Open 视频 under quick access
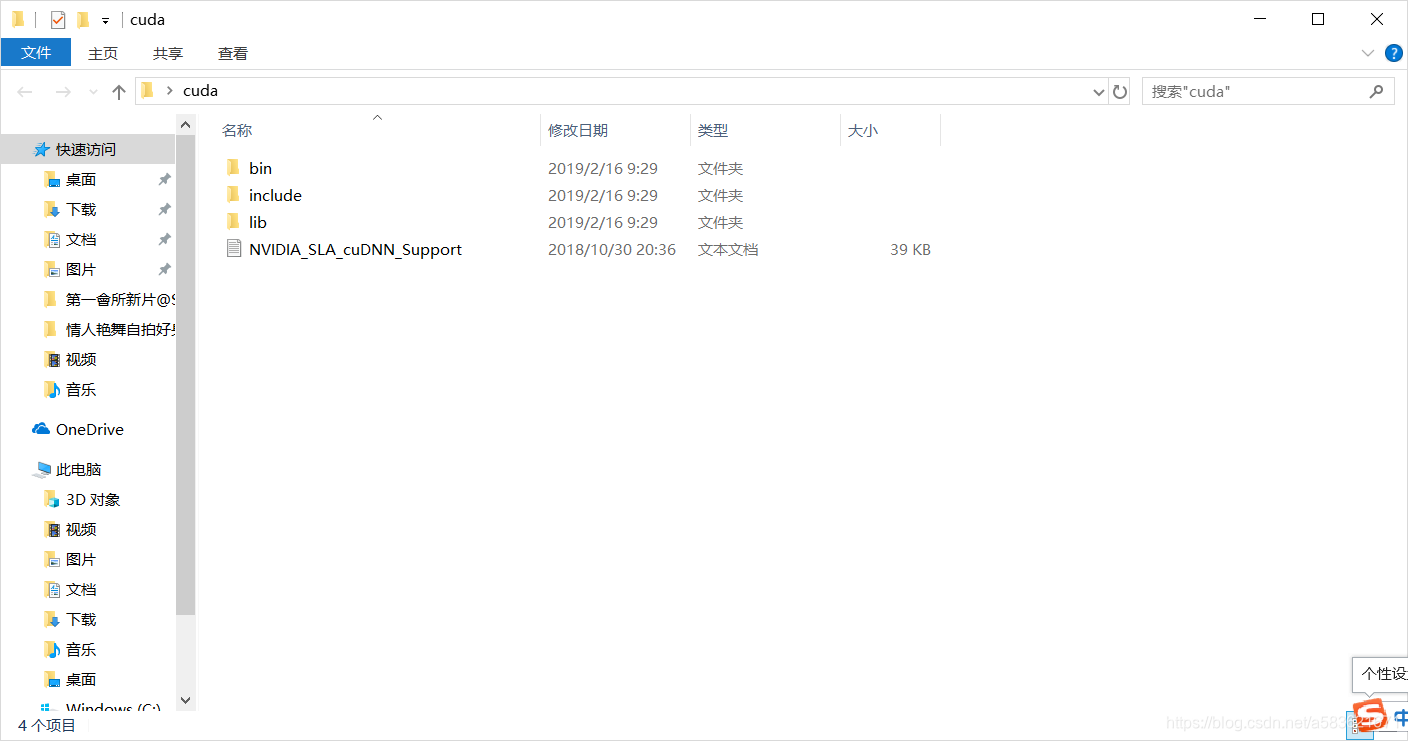This screenshot has height=741, width=1408. (x=81, y=359)
